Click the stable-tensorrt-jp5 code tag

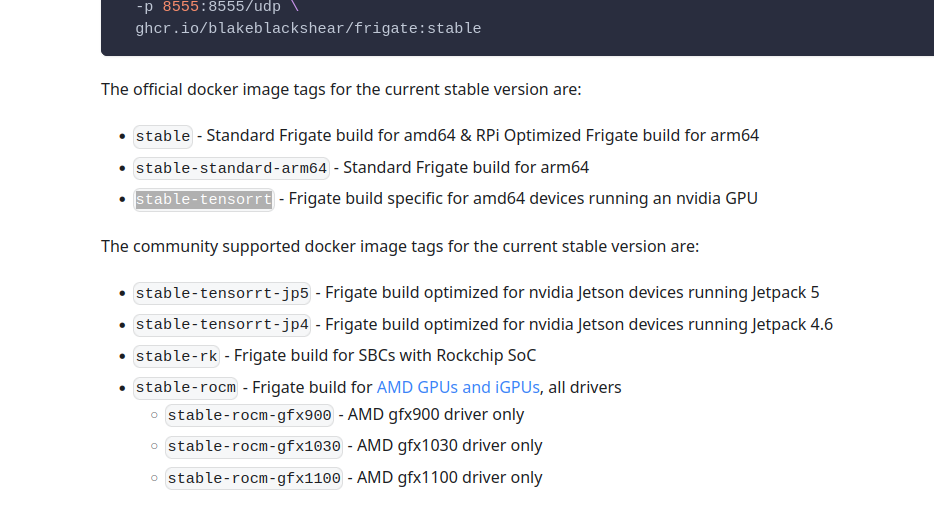[x=222, y=294]
